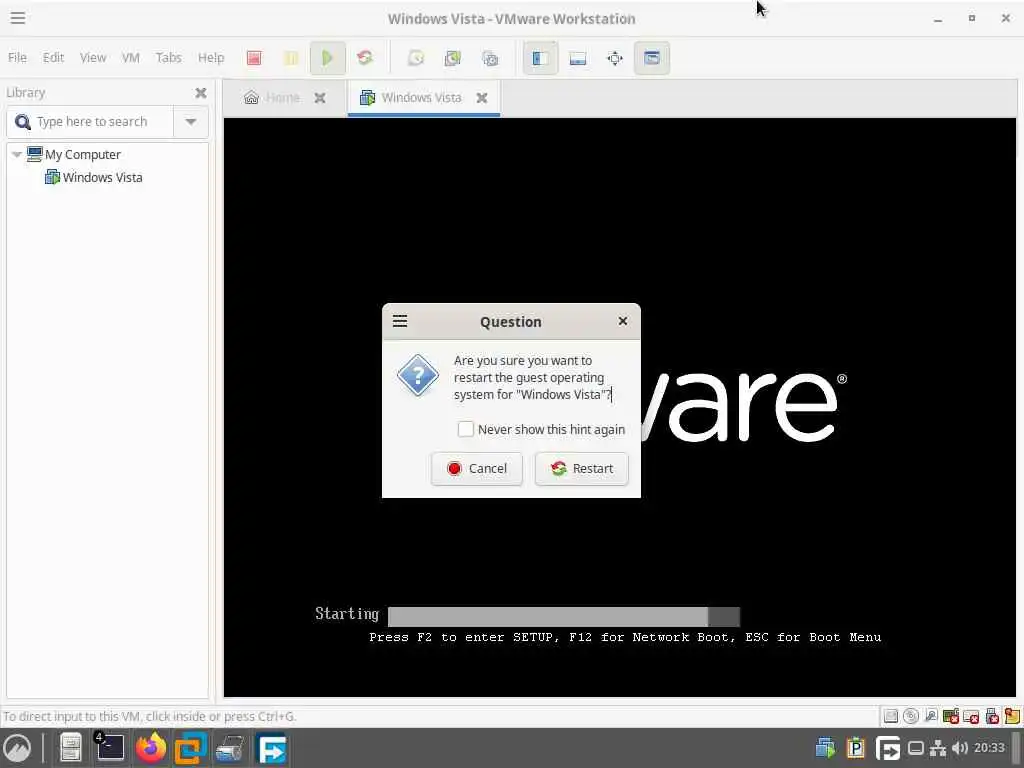Click the Restart guest toolbar icon
The image size is (1024, 768).
tap(364, 57)
